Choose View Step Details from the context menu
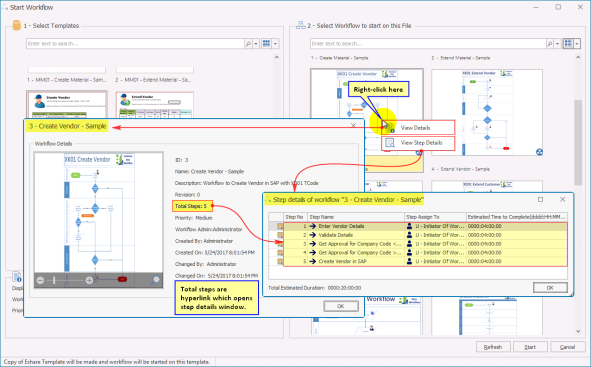This screenshot has width=591, height=367. pos(418,143)
